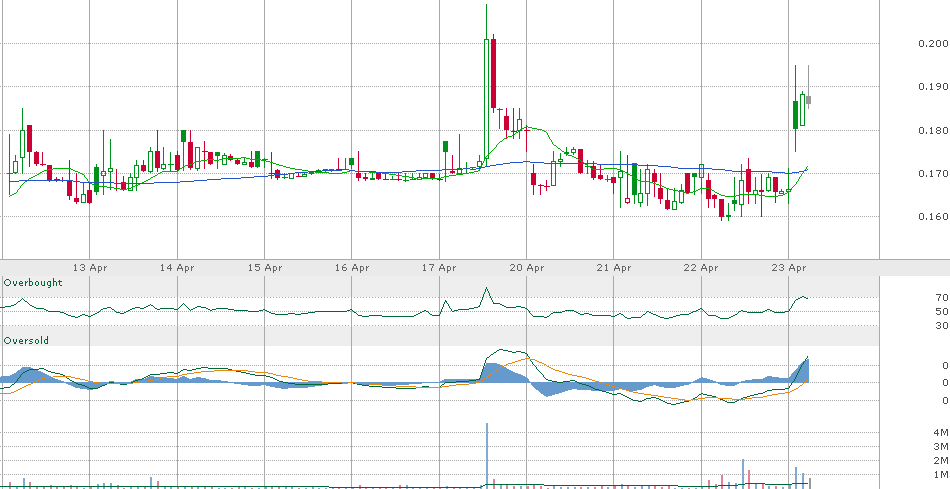Click the 0.160 price axis label
950x489 pixels.
[933, 216]
